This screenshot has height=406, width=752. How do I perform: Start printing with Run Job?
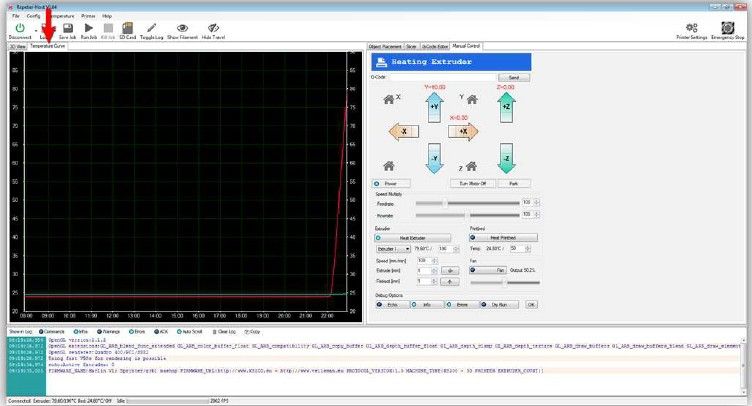click(x=88, y=28)
